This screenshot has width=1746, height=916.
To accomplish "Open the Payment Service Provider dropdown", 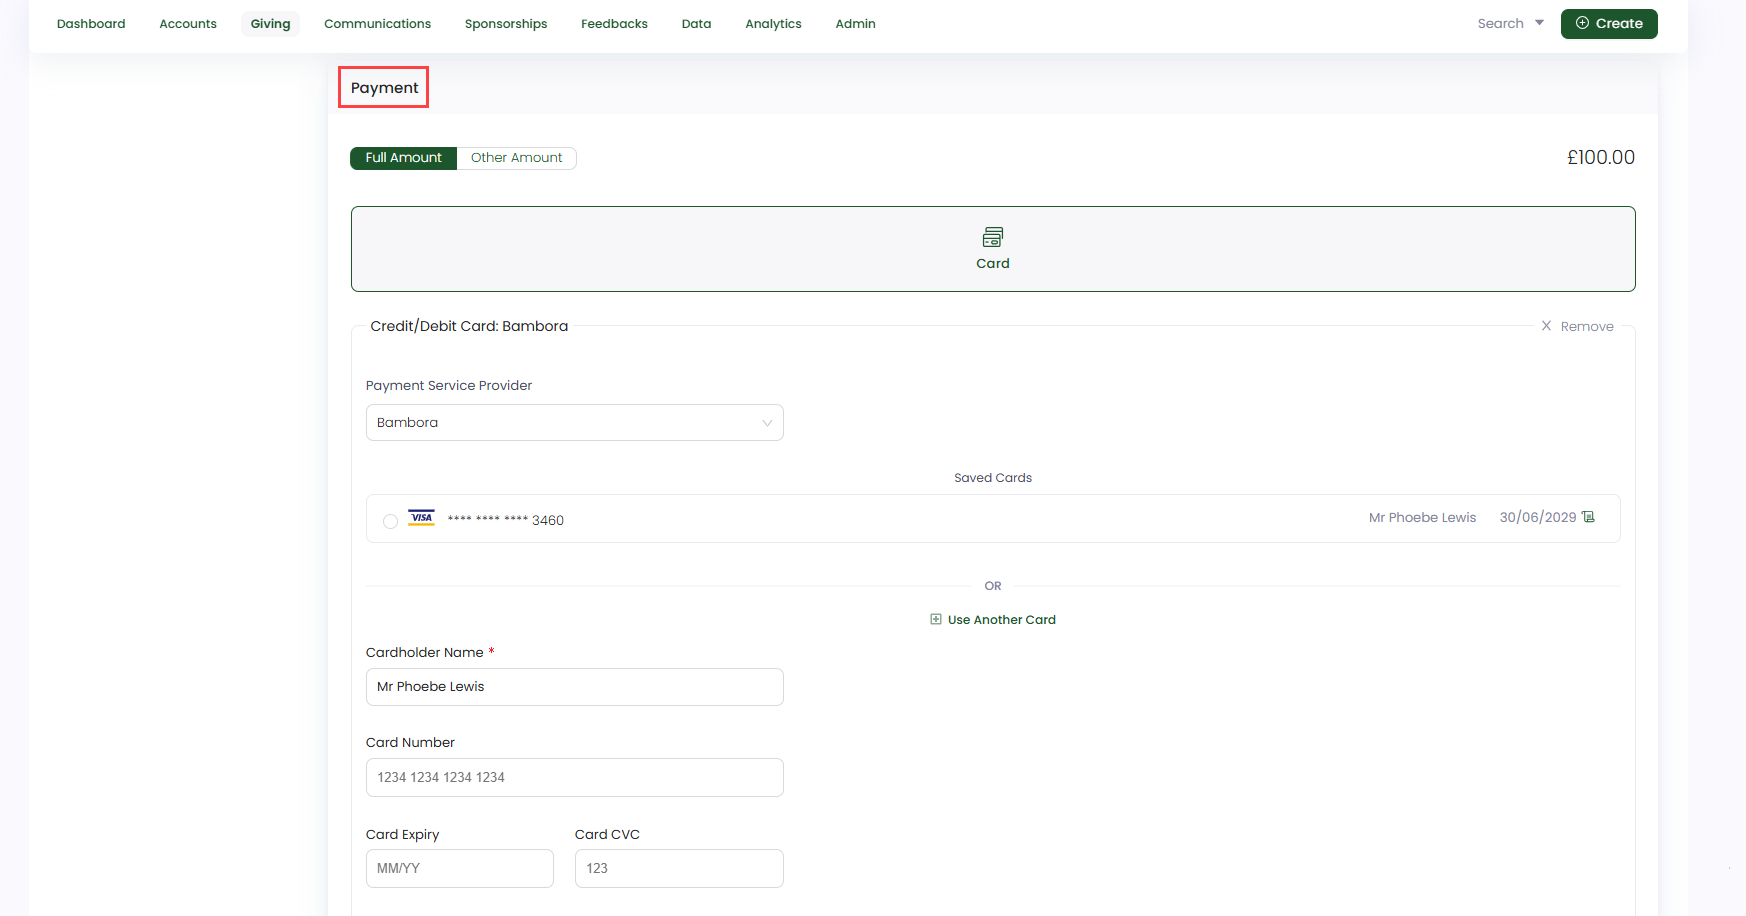I will [x=574, y=423].
